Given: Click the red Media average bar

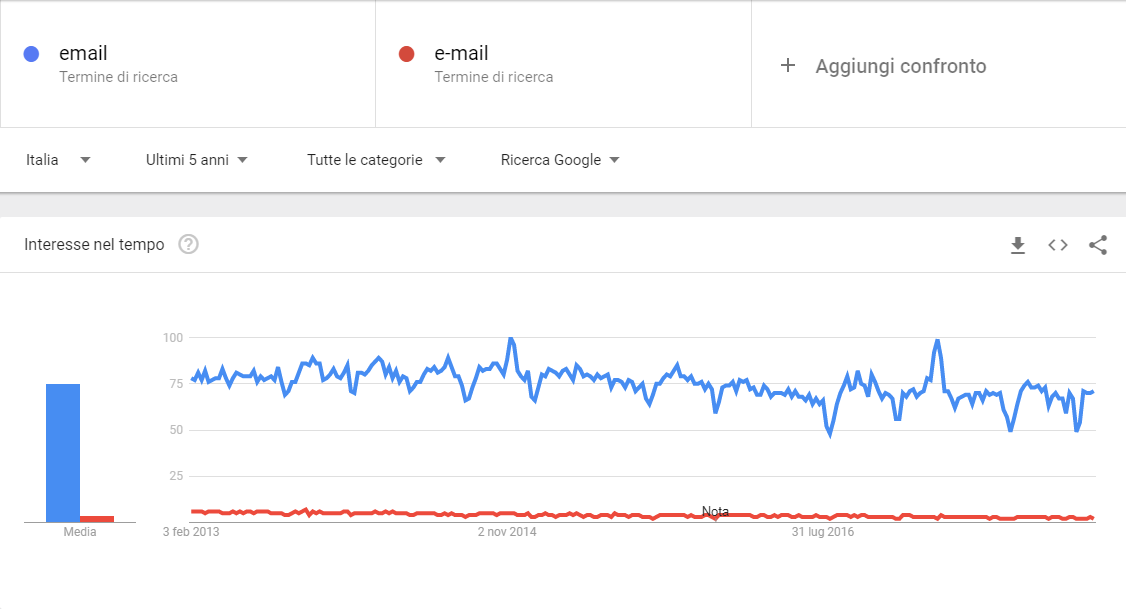Looking at the screenshot, I should [x=97, y=519].
